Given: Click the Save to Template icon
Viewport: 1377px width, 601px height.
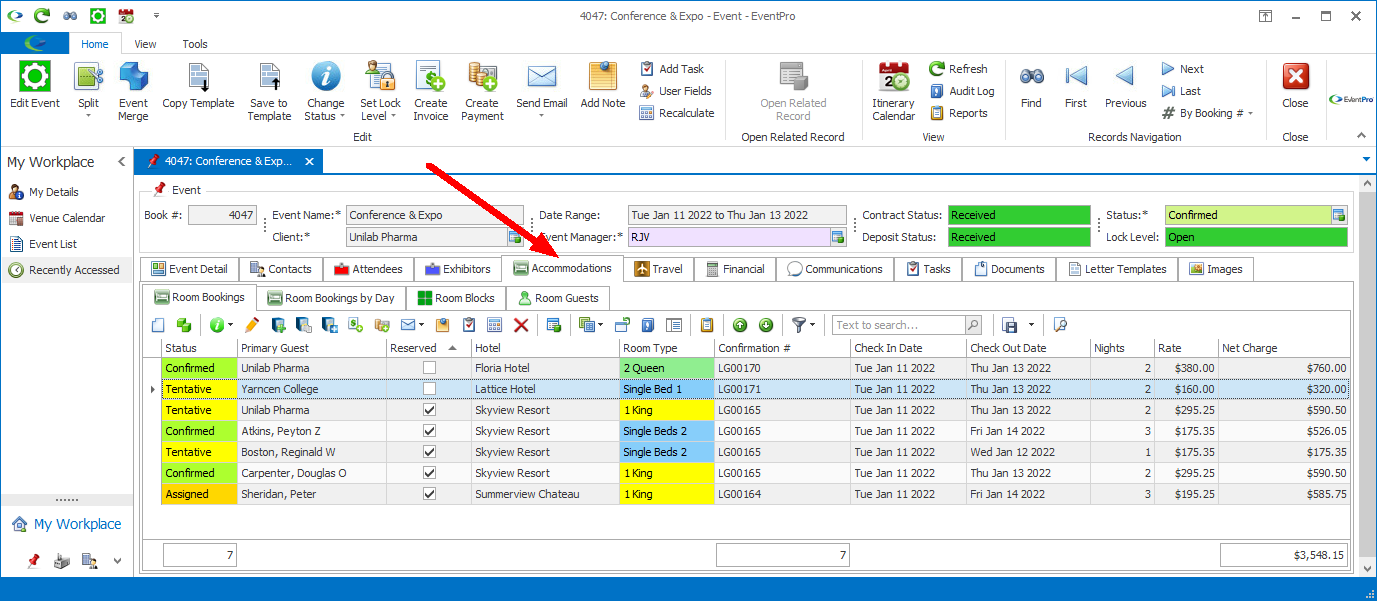Looking at the screenshot, I should [x=269, y=77].
